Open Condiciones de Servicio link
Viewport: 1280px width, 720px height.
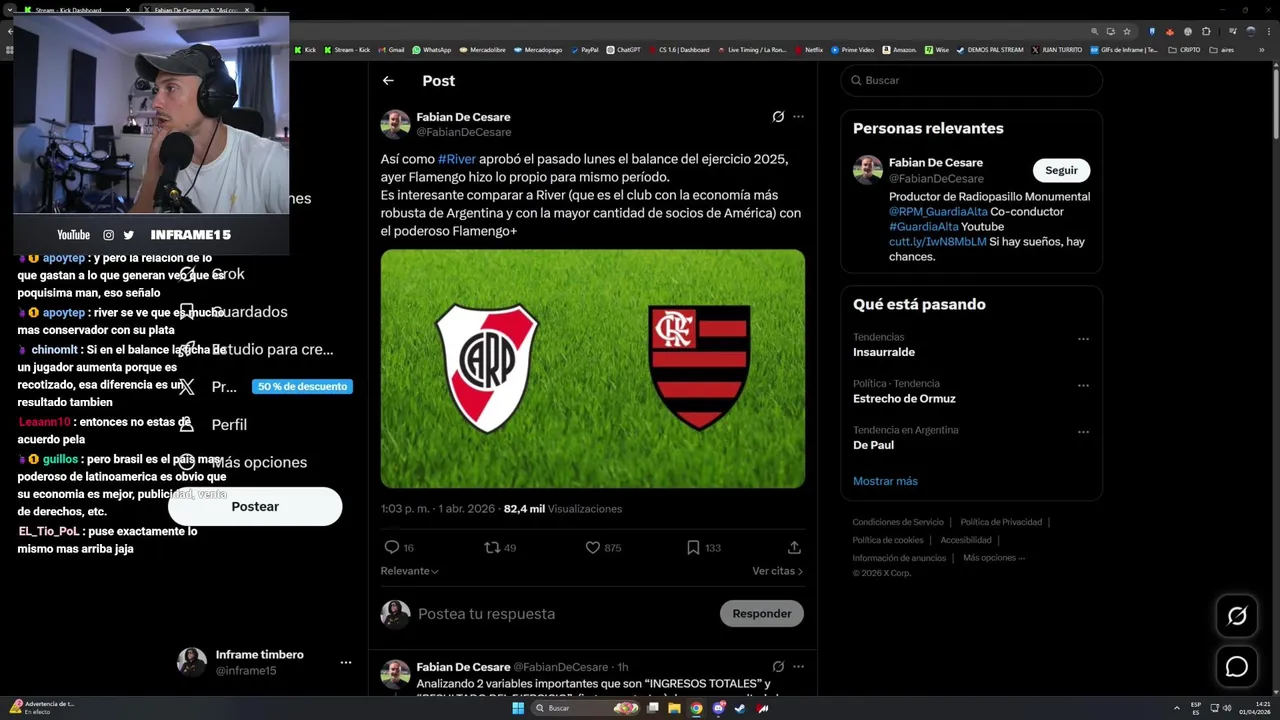pyautogui.click(x=898, y=522)
